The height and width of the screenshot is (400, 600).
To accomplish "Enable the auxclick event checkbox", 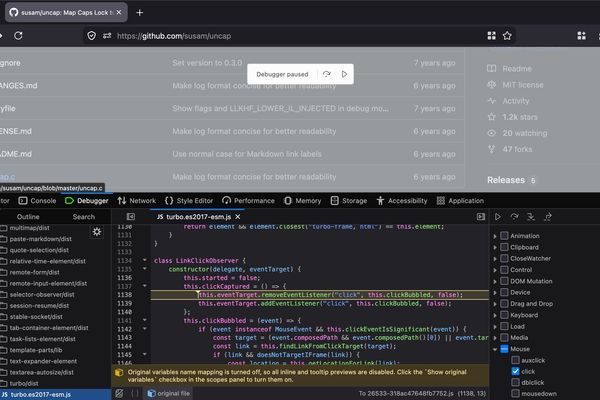I will [515, 360].
